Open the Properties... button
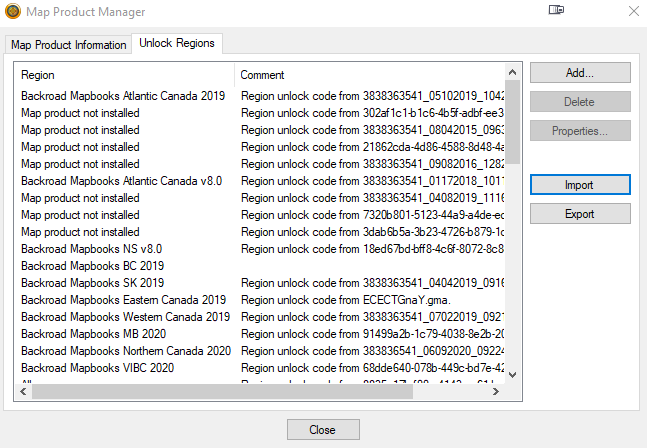 coord(580,131)
